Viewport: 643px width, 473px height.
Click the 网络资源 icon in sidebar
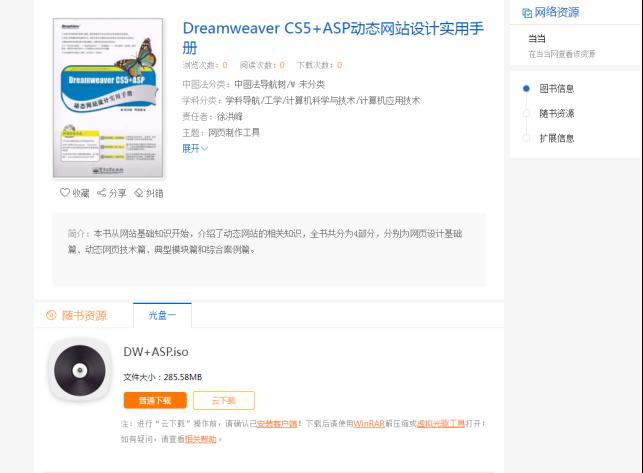coord(527,13)
